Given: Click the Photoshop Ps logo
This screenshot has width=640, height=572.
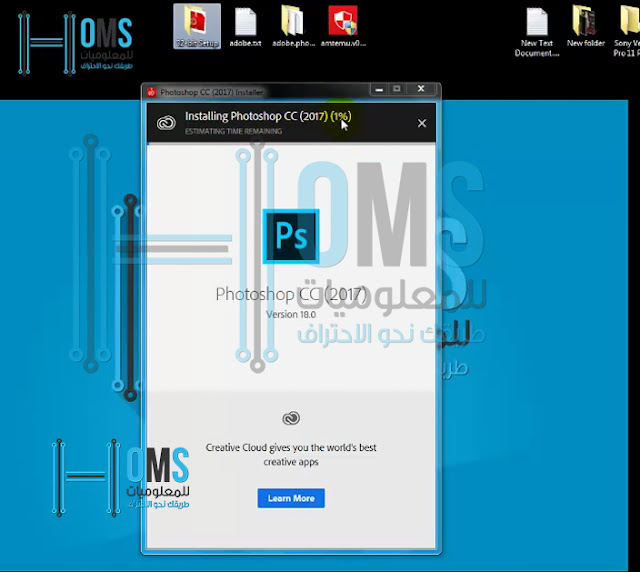Looking at the screenshot, I should point(291,236).
